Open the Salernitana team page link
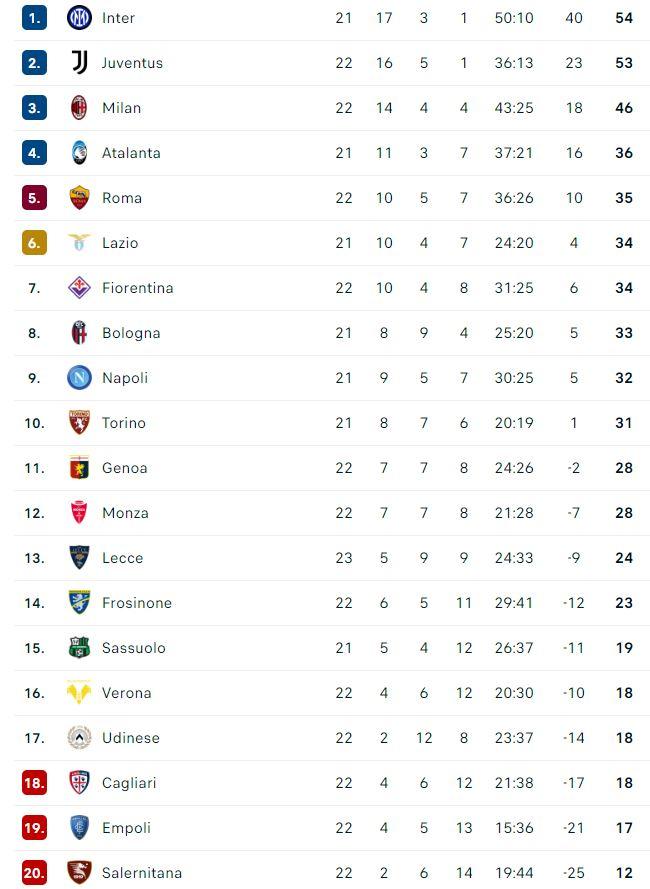This screenshot has height=889, width=650. 142,873
